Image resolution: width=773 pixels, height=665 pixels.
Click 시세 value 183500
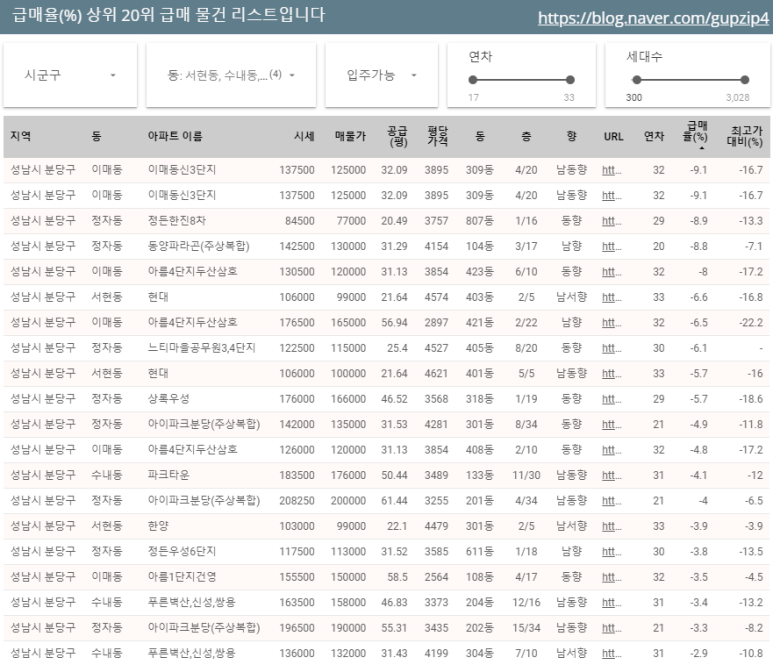297,475
